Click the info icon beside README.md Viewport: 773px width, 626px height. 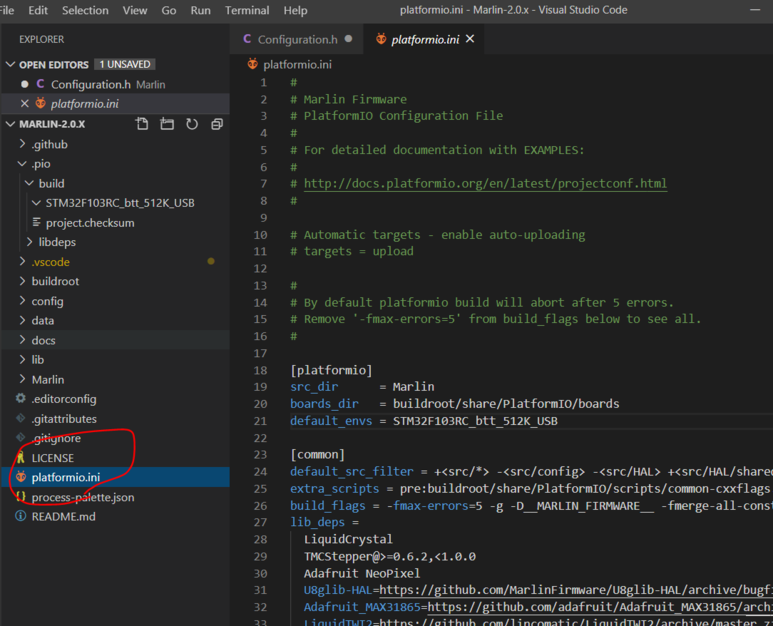[21, 516]
